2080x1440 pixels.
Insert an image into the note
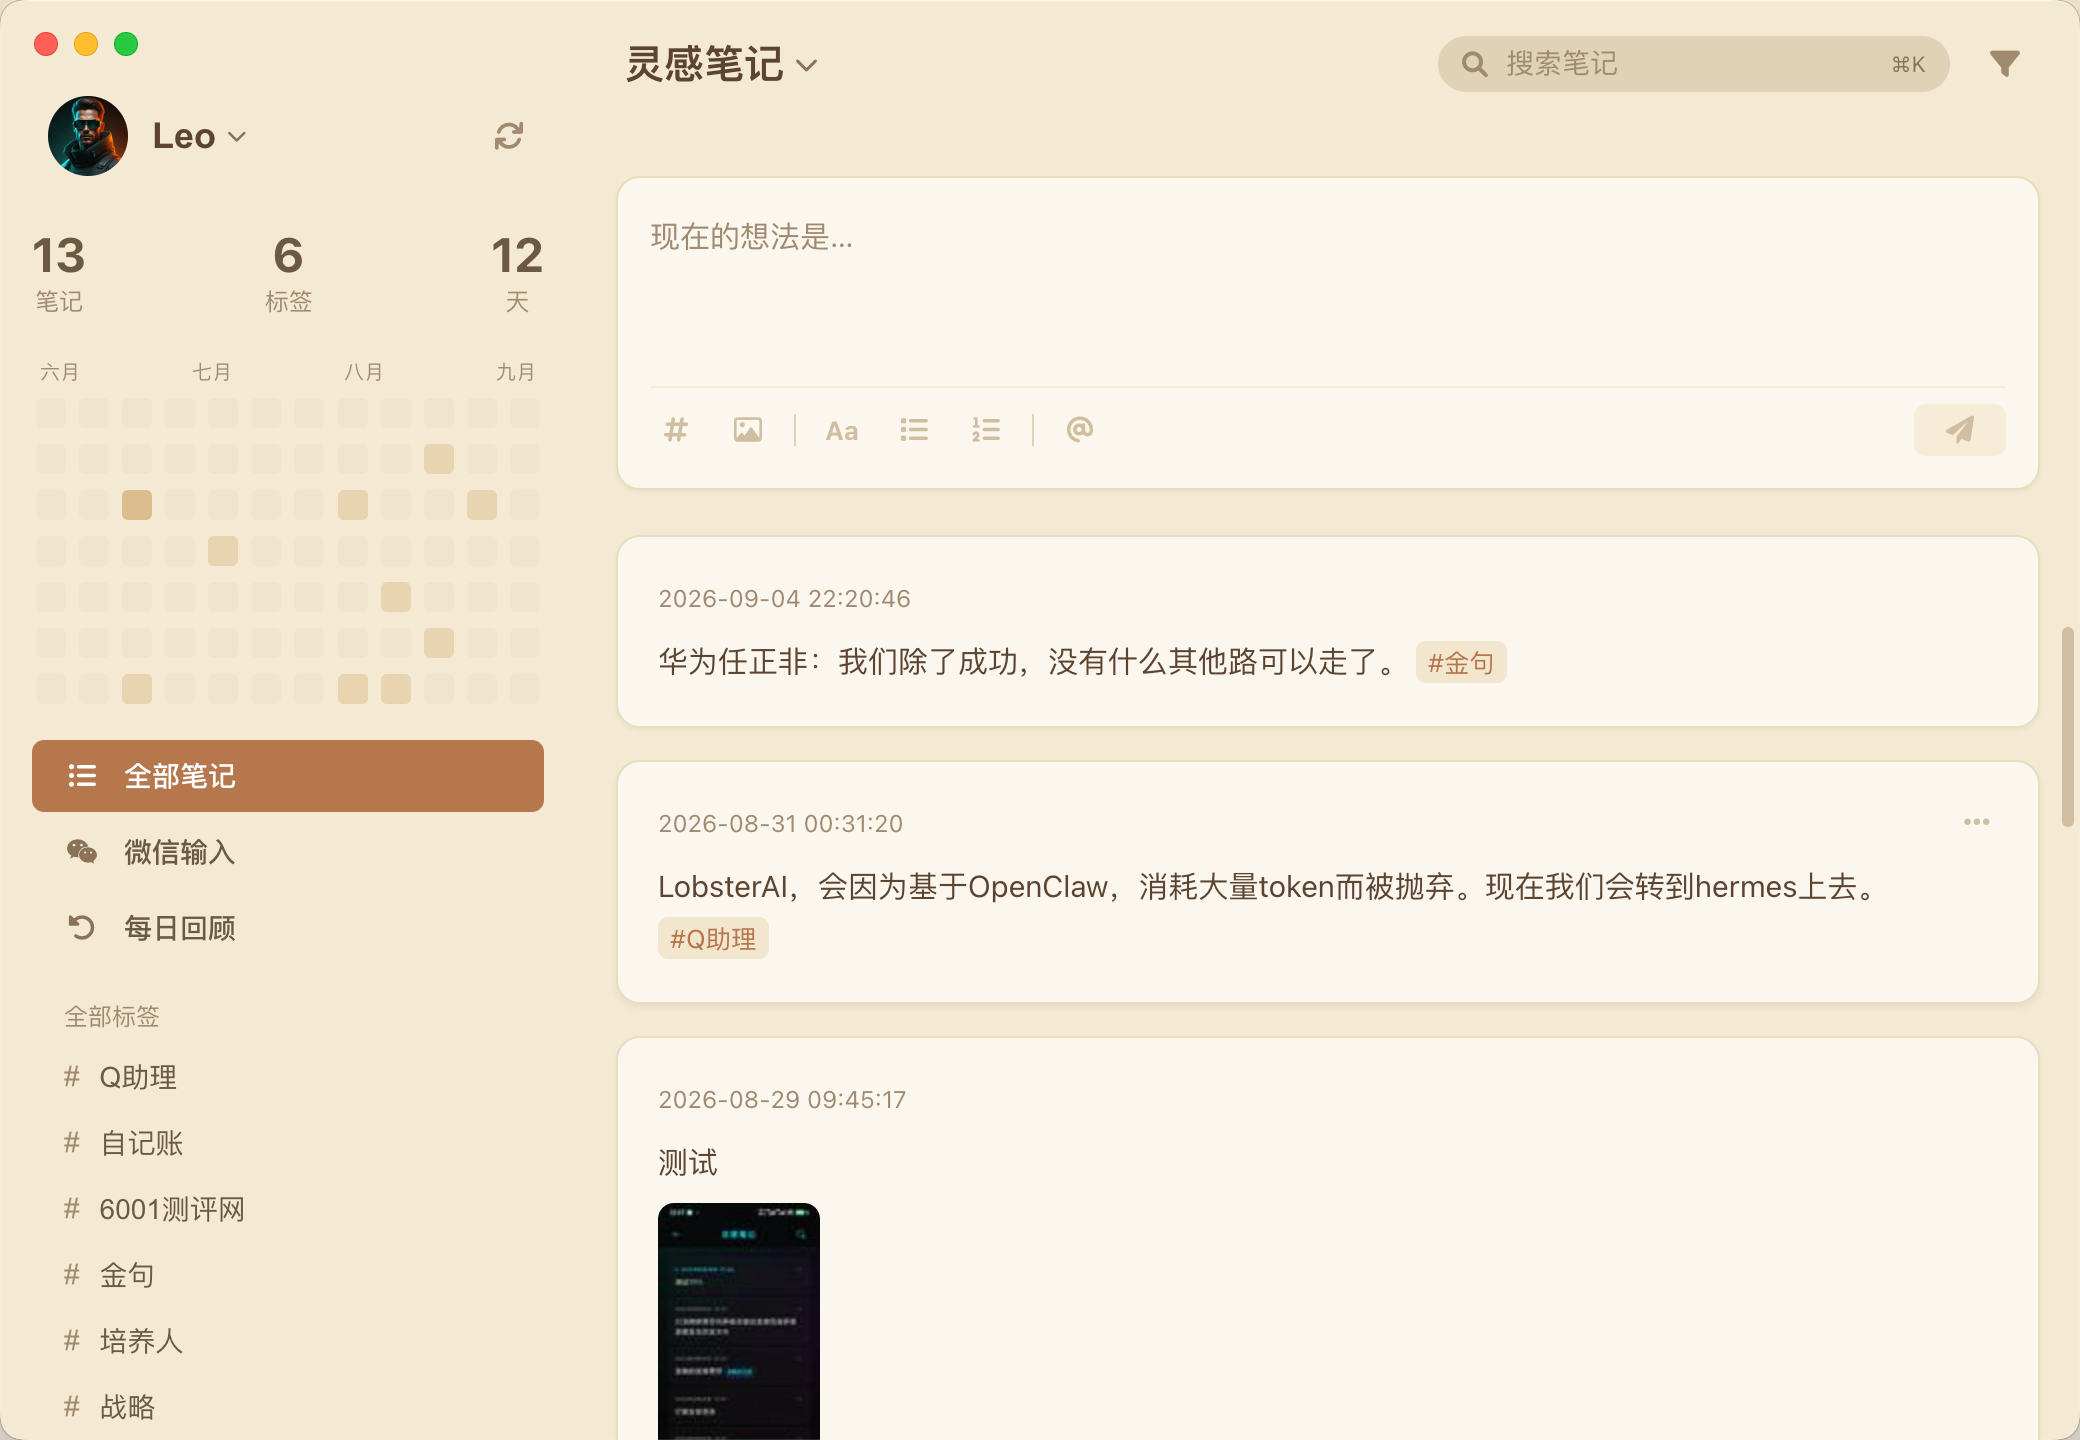(x=748, y=430)
